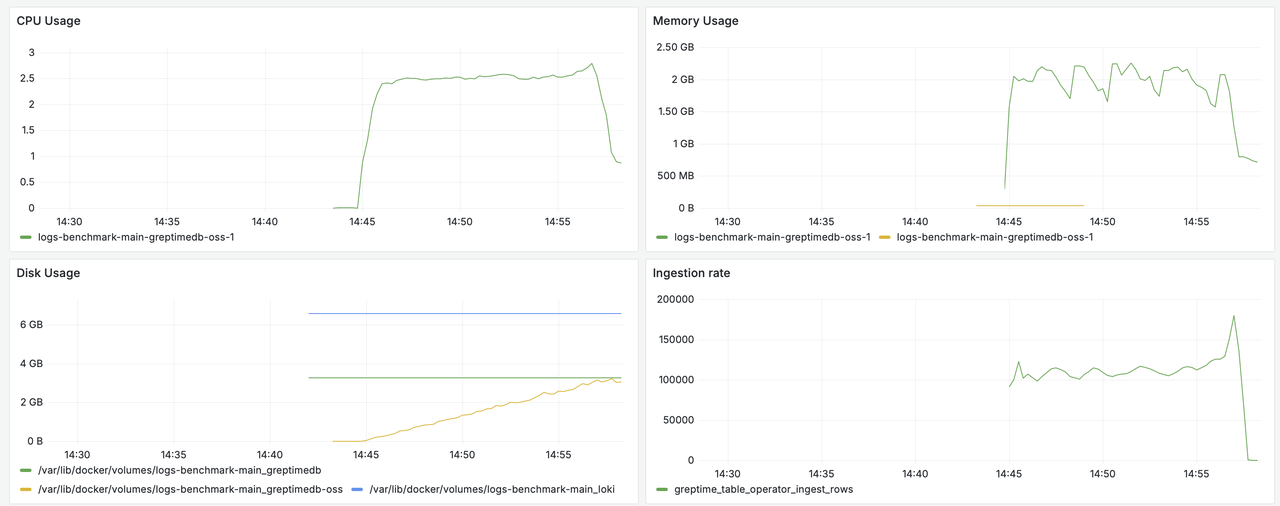Click green color swatch in Memory Usage legend
1280x506 pixels.
pyautogui.click(x=662, y=237)
